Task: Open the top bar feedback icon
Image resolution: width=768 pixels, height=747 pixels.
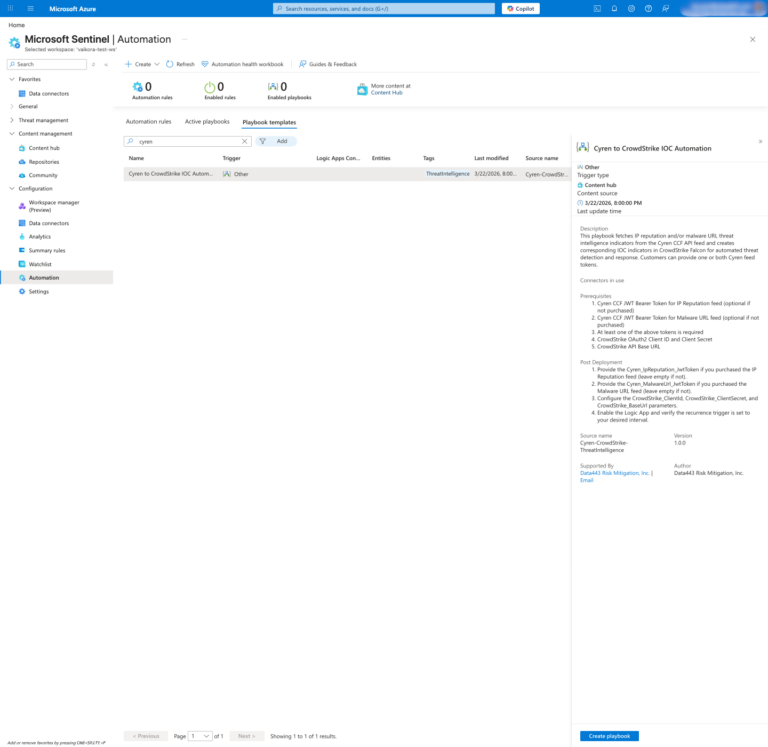Action: pyautogui.click(x=666, y=8)
